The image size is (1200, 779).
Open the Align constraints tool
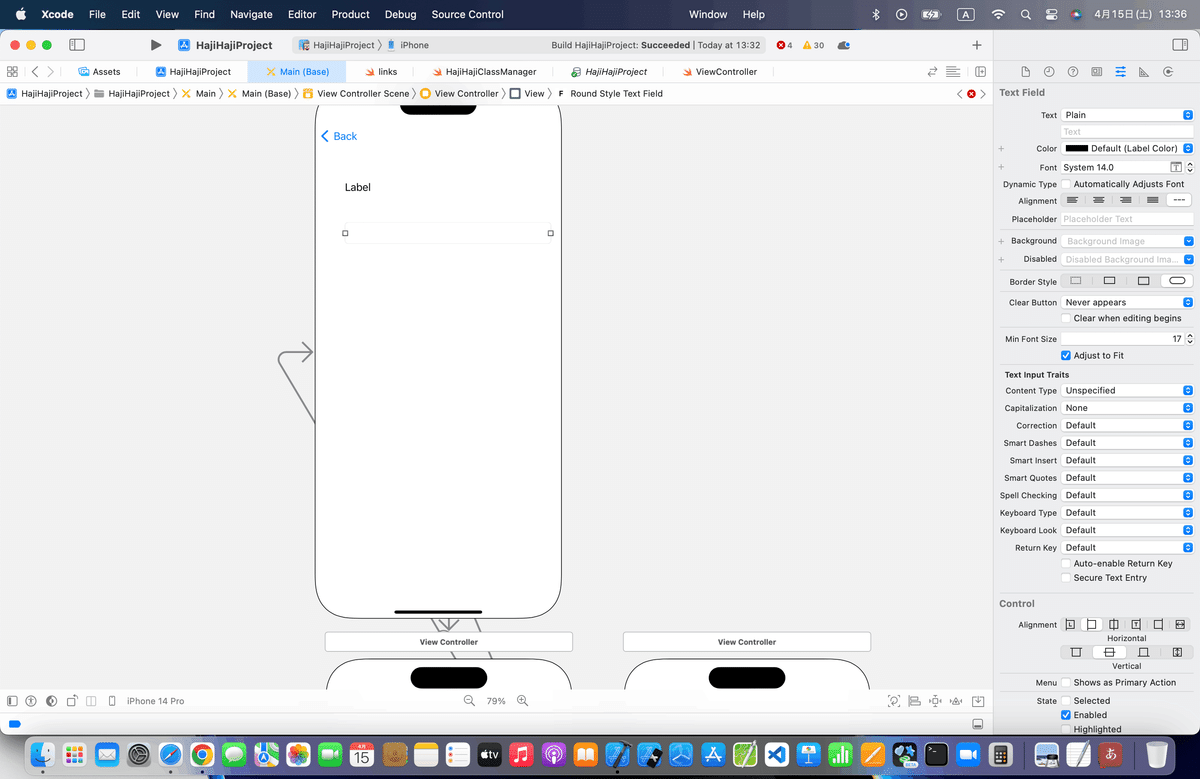pos(914,701)
